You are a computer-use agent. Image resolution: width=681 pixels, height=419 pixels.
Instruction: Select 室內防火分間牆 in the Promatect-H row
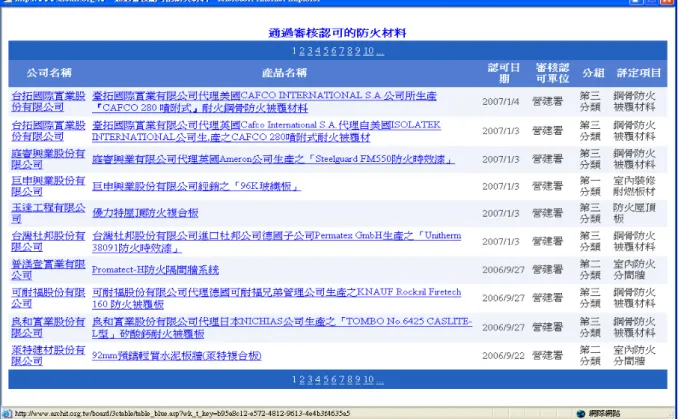pos(634,270)
